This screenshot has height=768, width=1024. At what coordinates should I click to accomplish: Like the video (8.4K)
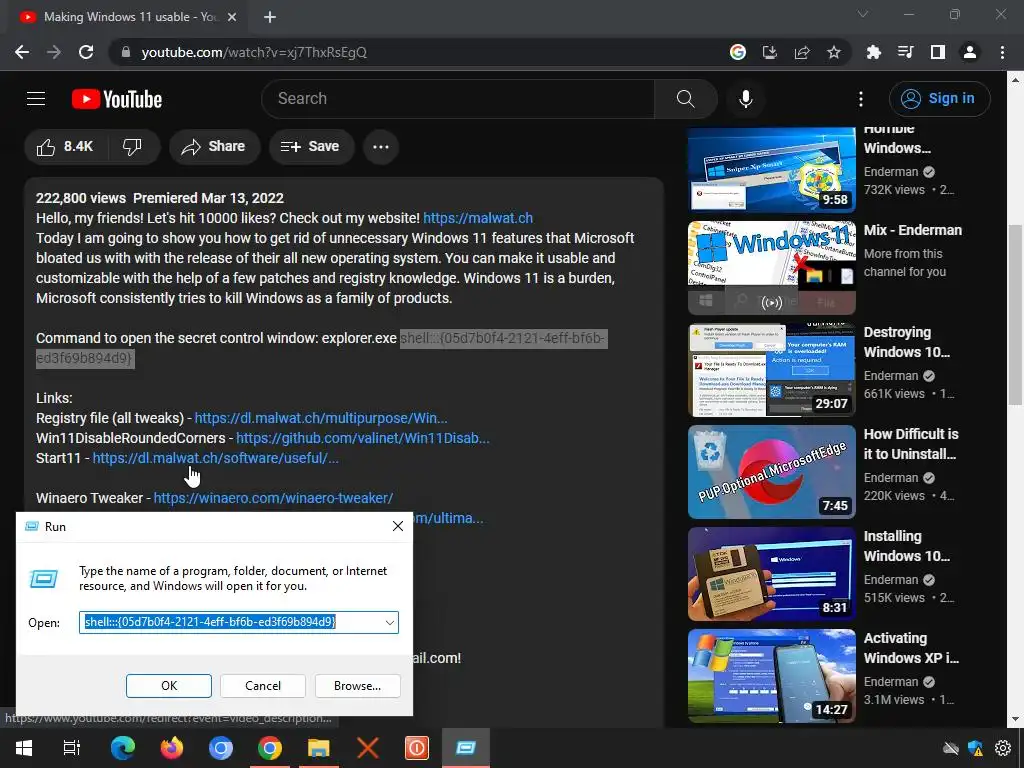click(x=65, y=146)
